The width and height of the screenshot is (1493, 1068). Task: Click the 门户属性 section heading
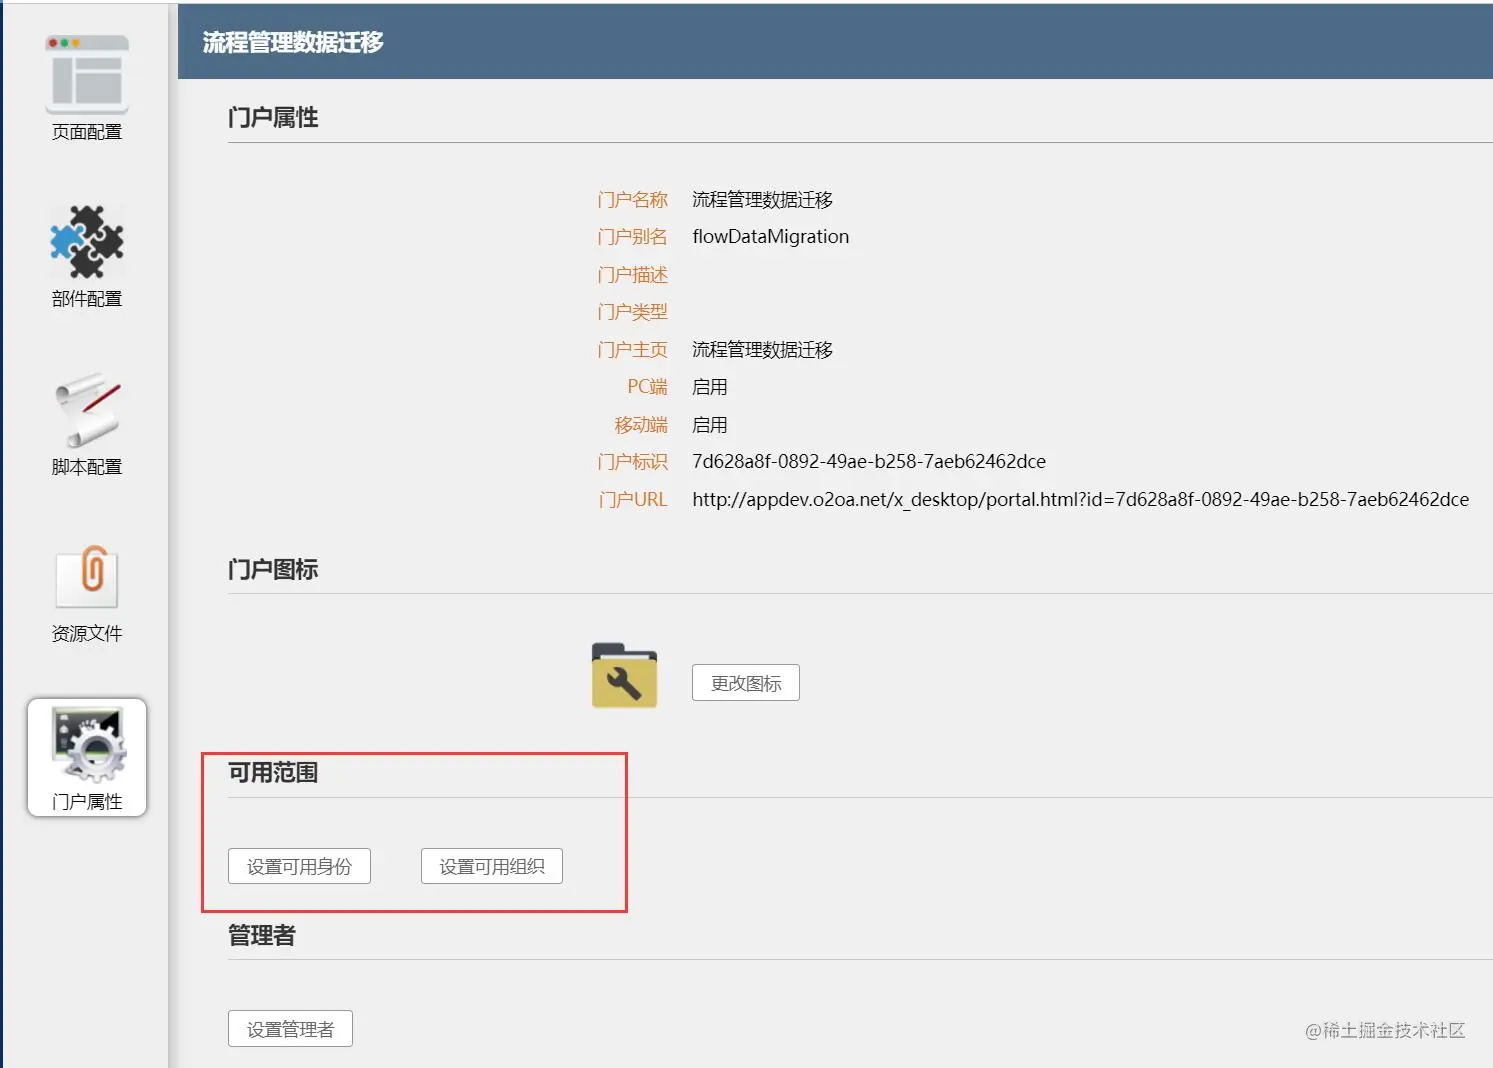(x=273, y=117)
